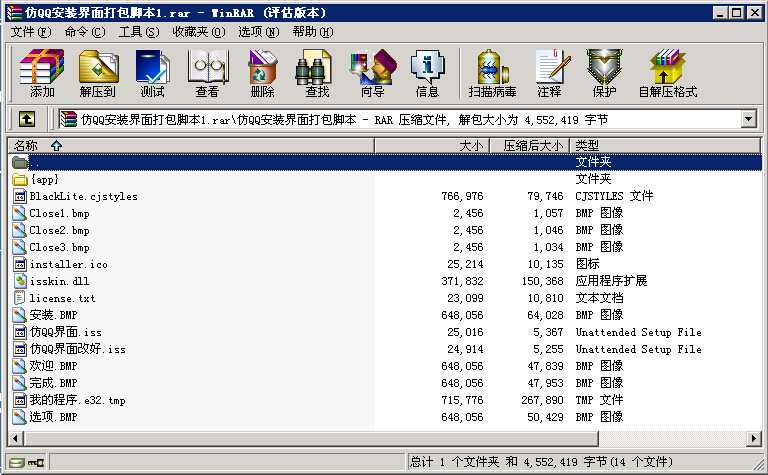
Task: Open the 帮助(H) menu
Action: pyautogui.click(x=312, y=32)
